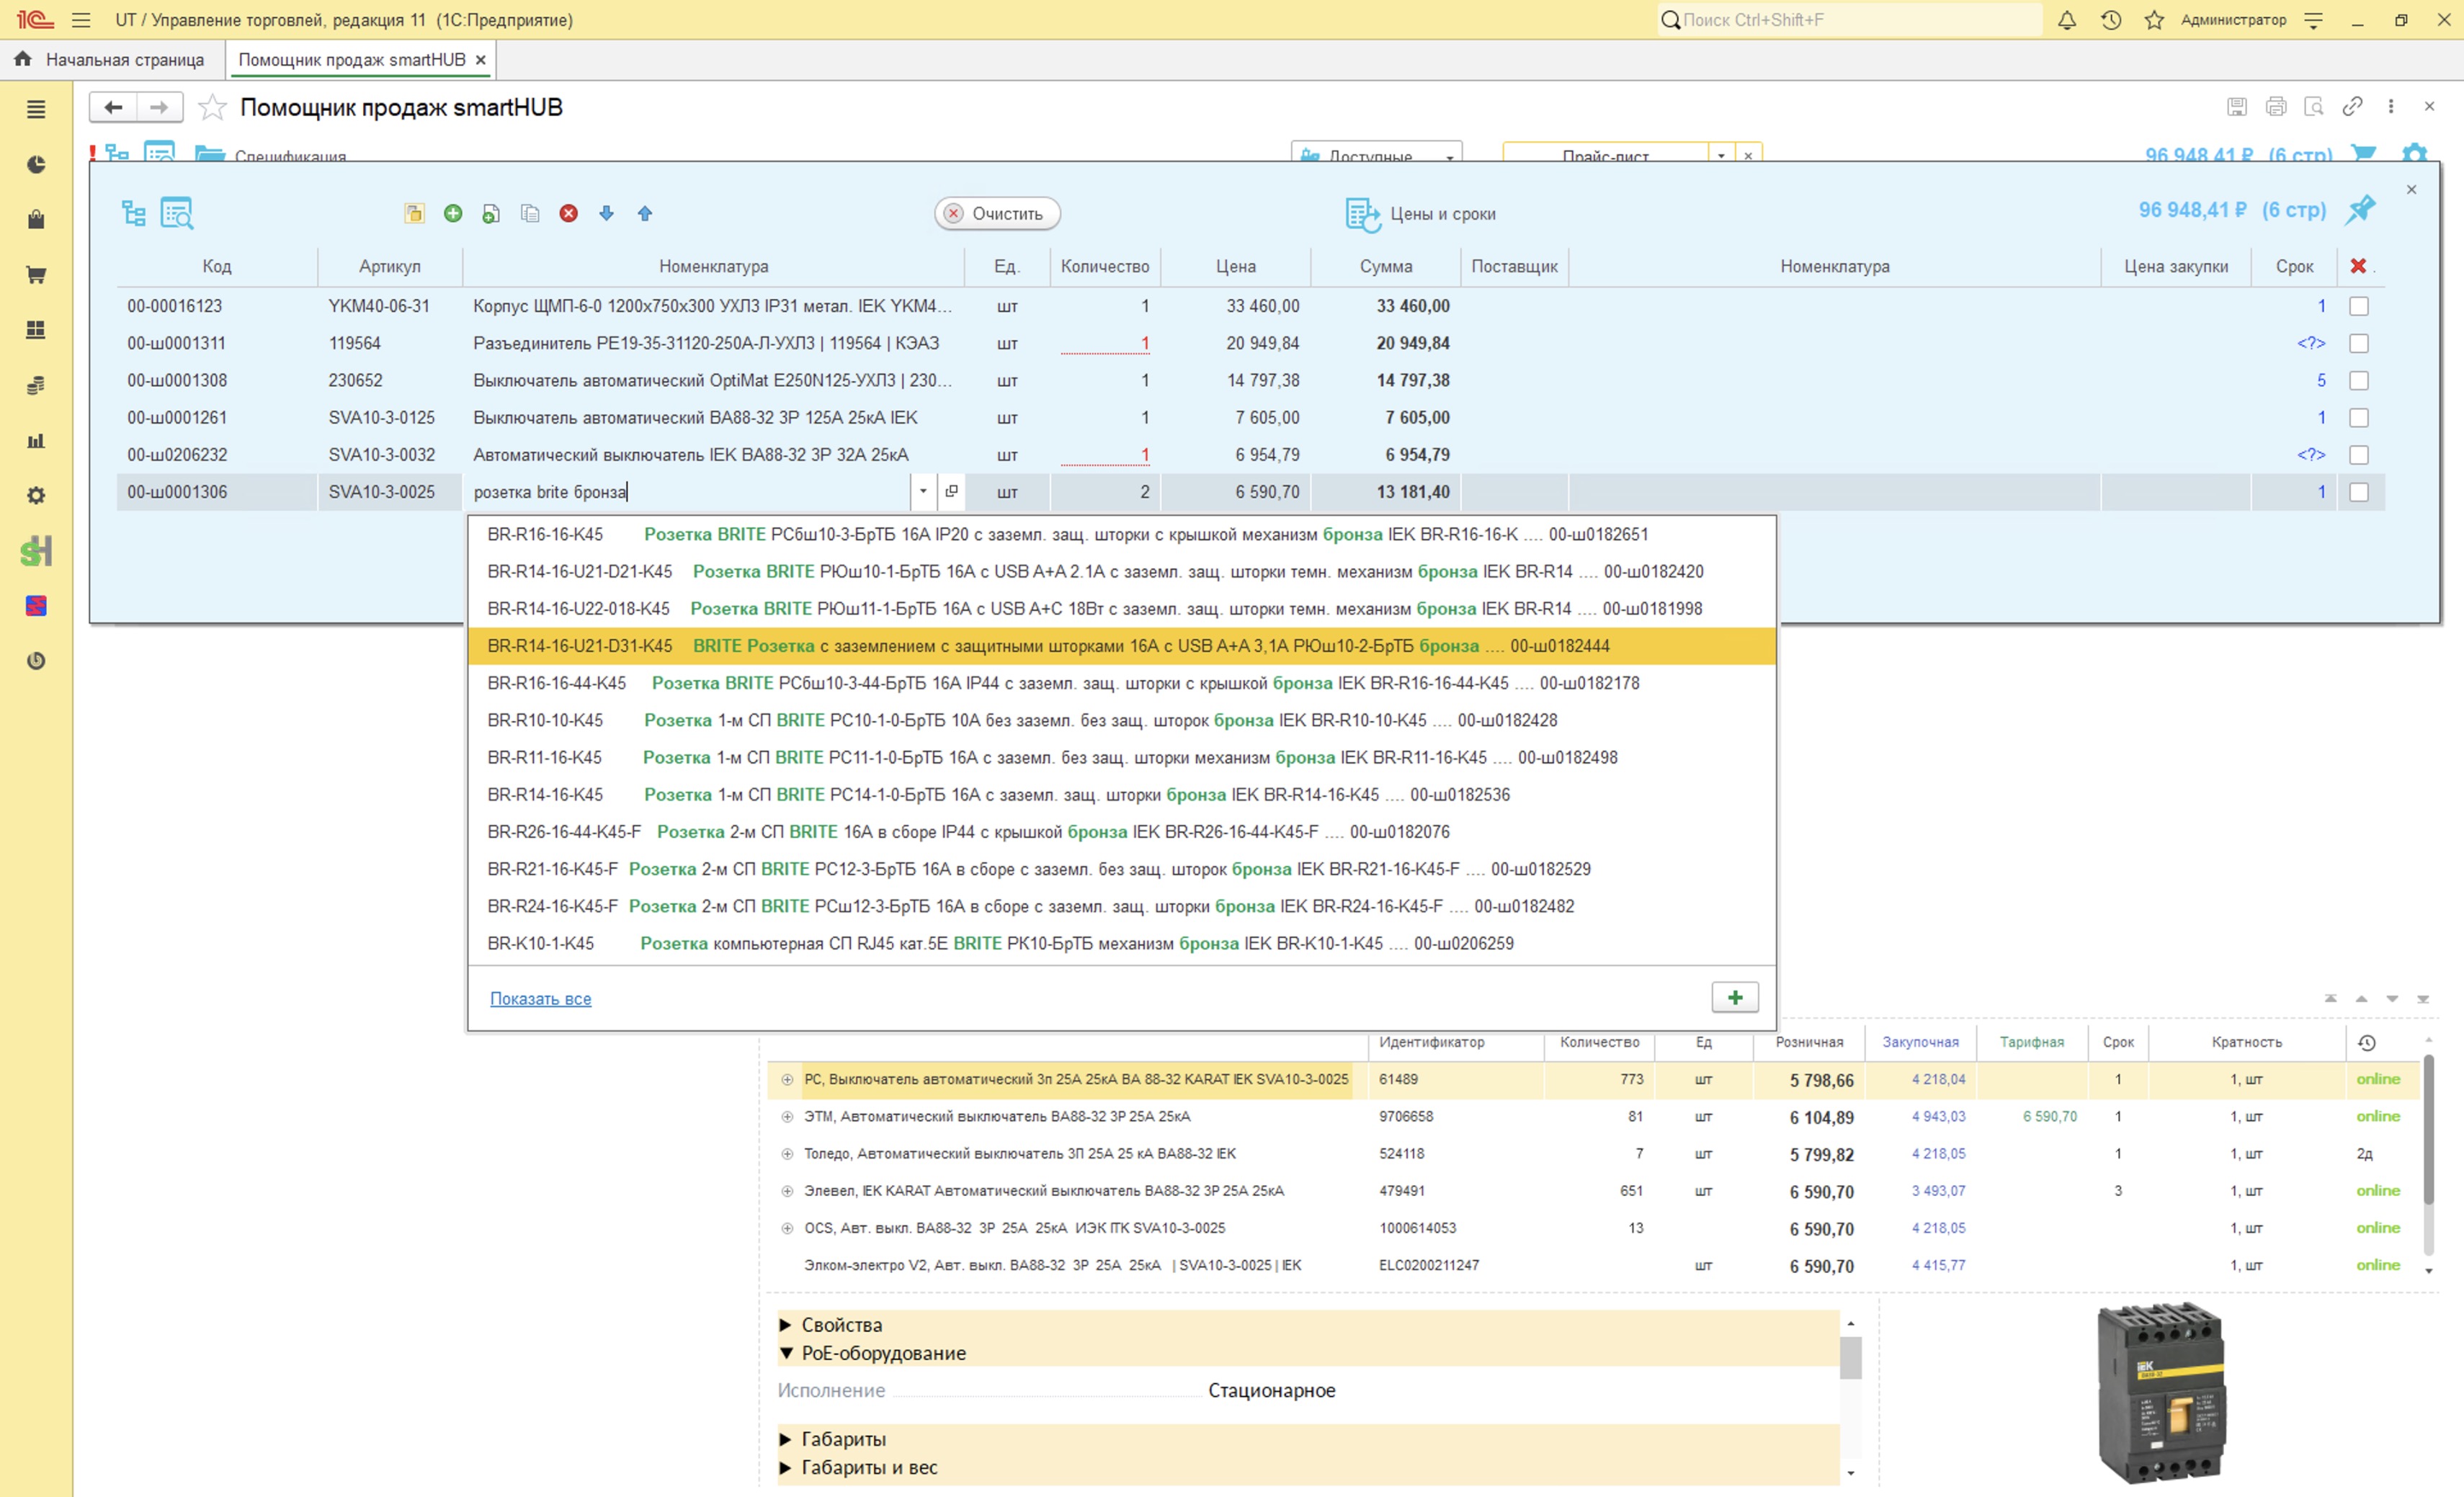Choose suggestion BR-R16-16-K45 Розетка BRITE
The image size is (2464, 1497).
pyautogui.click(x=1122, y=534)
